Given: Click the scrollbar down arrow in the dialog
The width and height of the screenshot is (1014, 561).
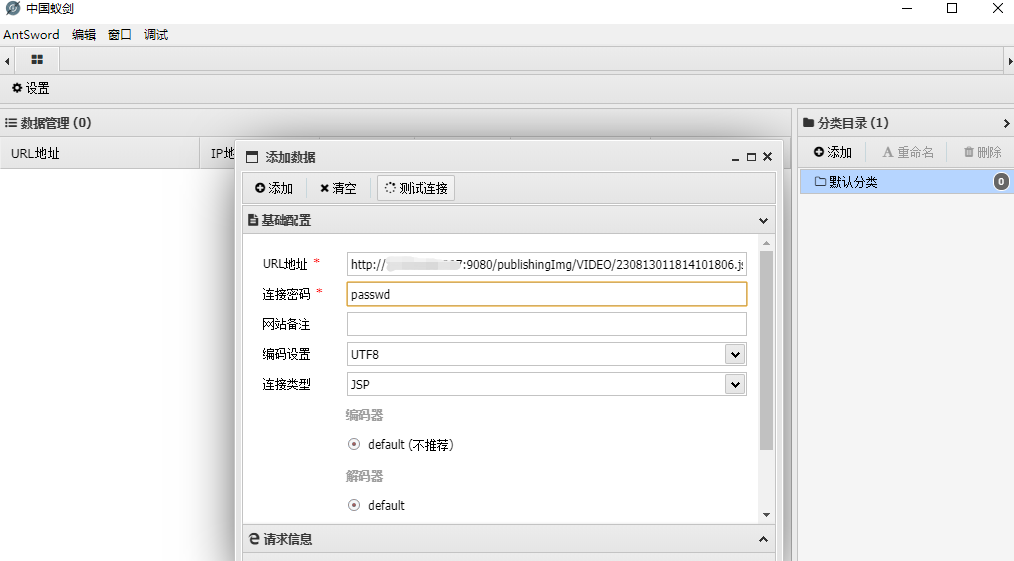Looking at the screenshot, I should (766, 515).
